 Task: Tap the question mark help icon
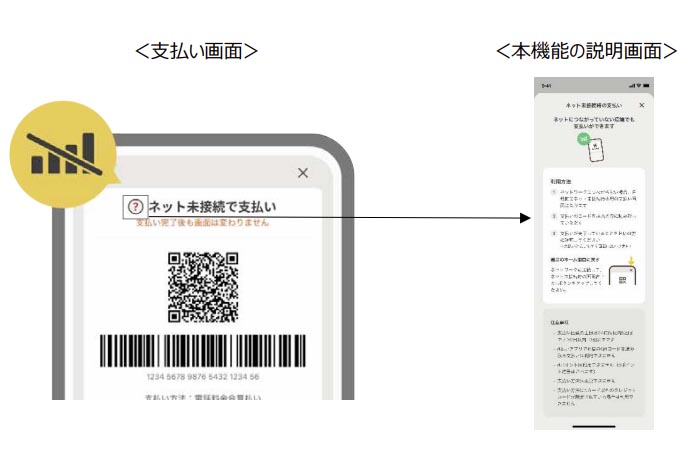click(x=136, y=206)
